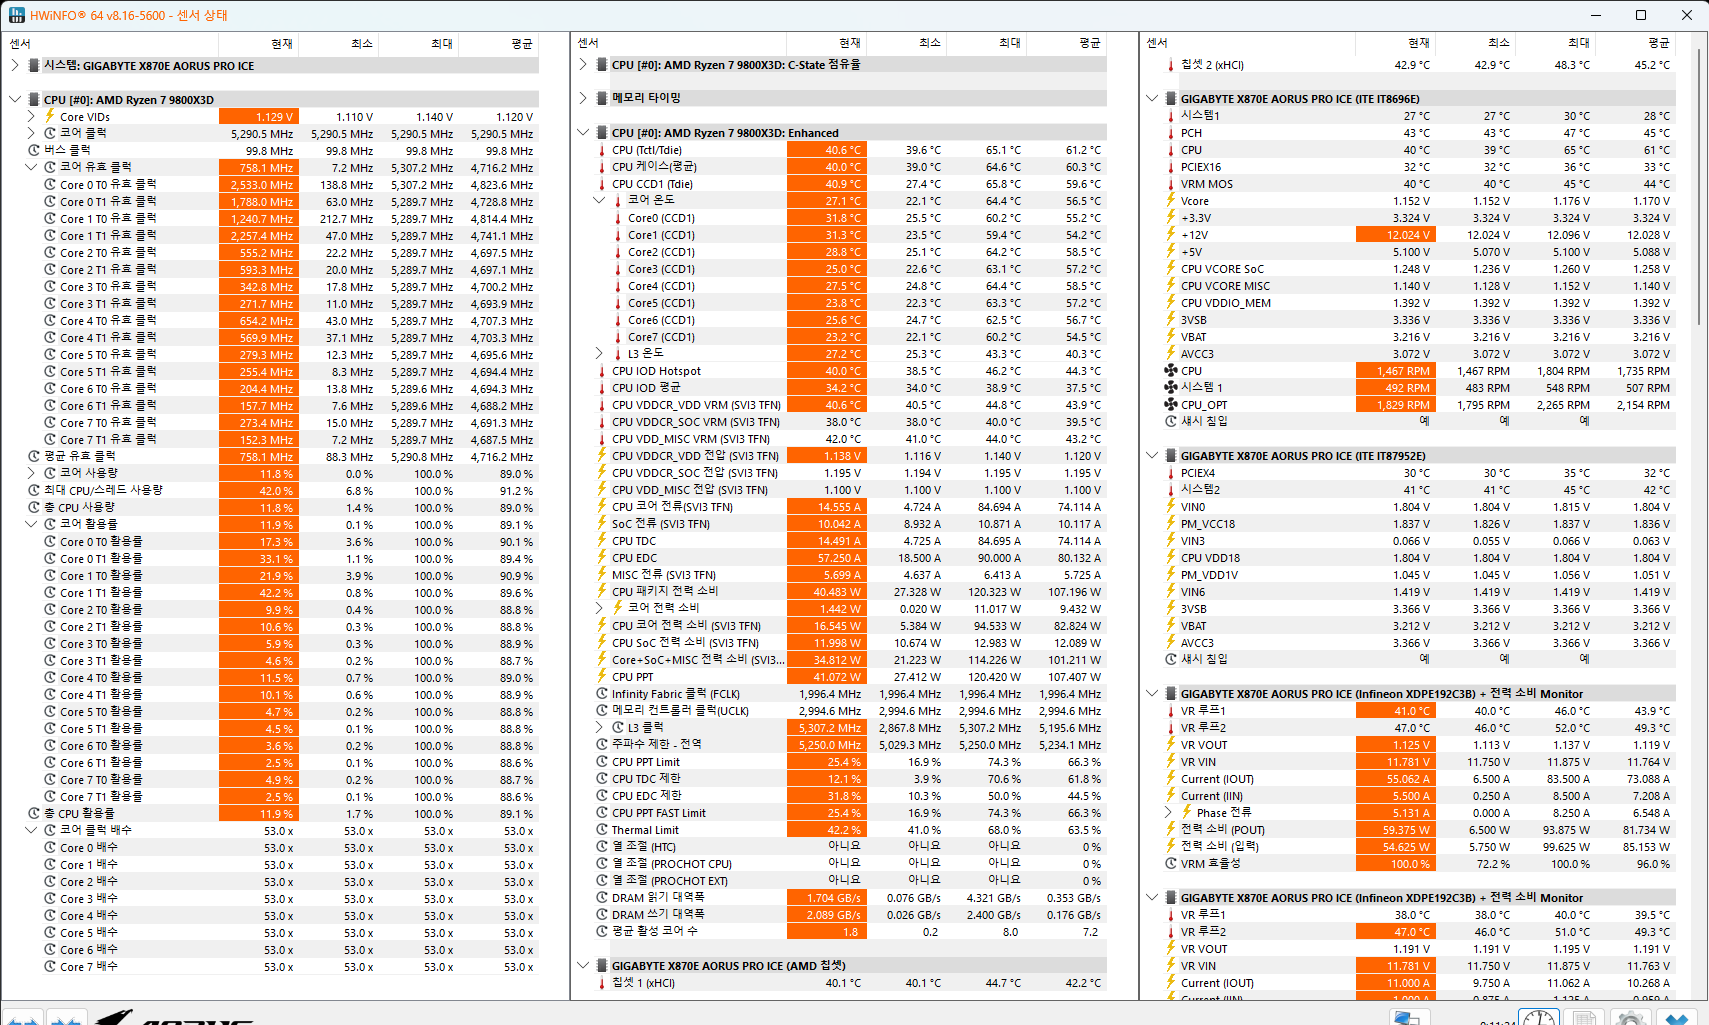
Task: Open sensor settings via the gear icon
Action: coord(1631,1018)
